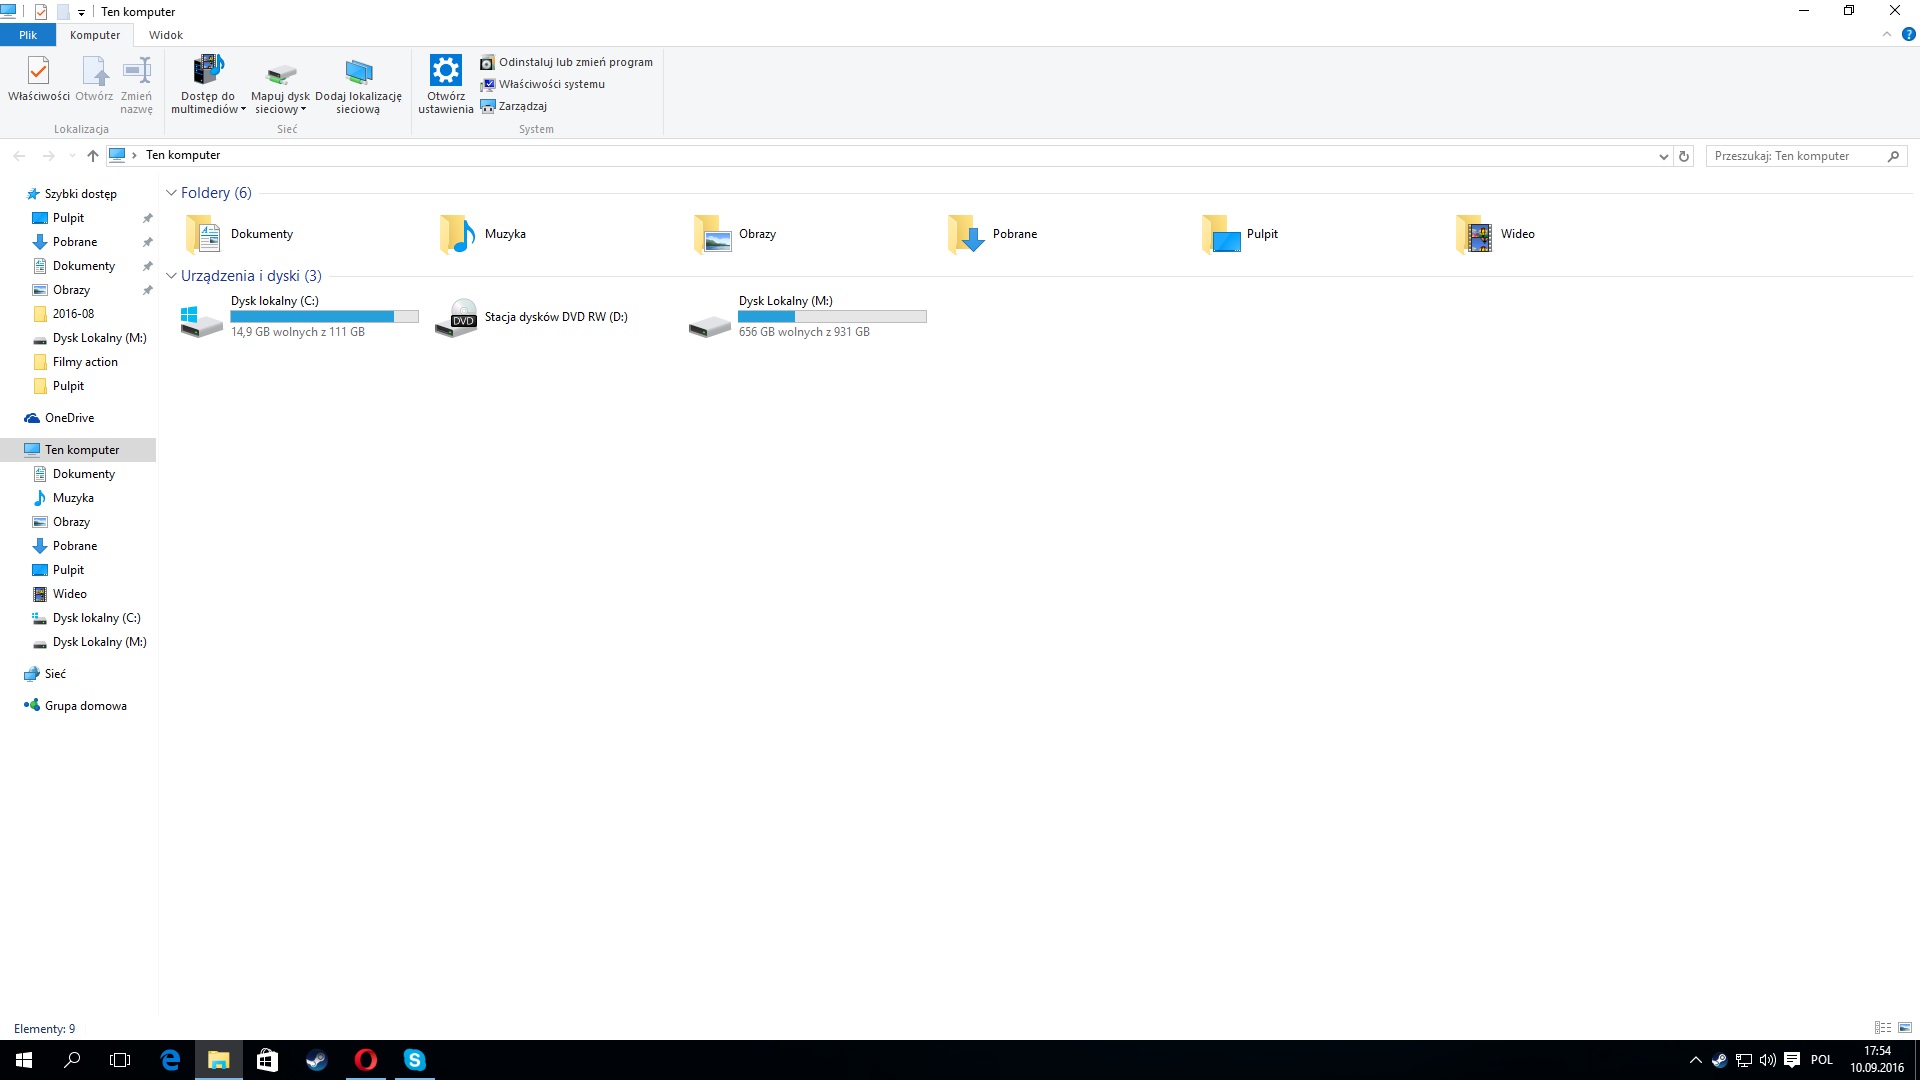Open the Windows Start menu
Image resolution: width=1920 pixels, height=1080 pixels.
pyautogui.click(x=24, y=1060)
